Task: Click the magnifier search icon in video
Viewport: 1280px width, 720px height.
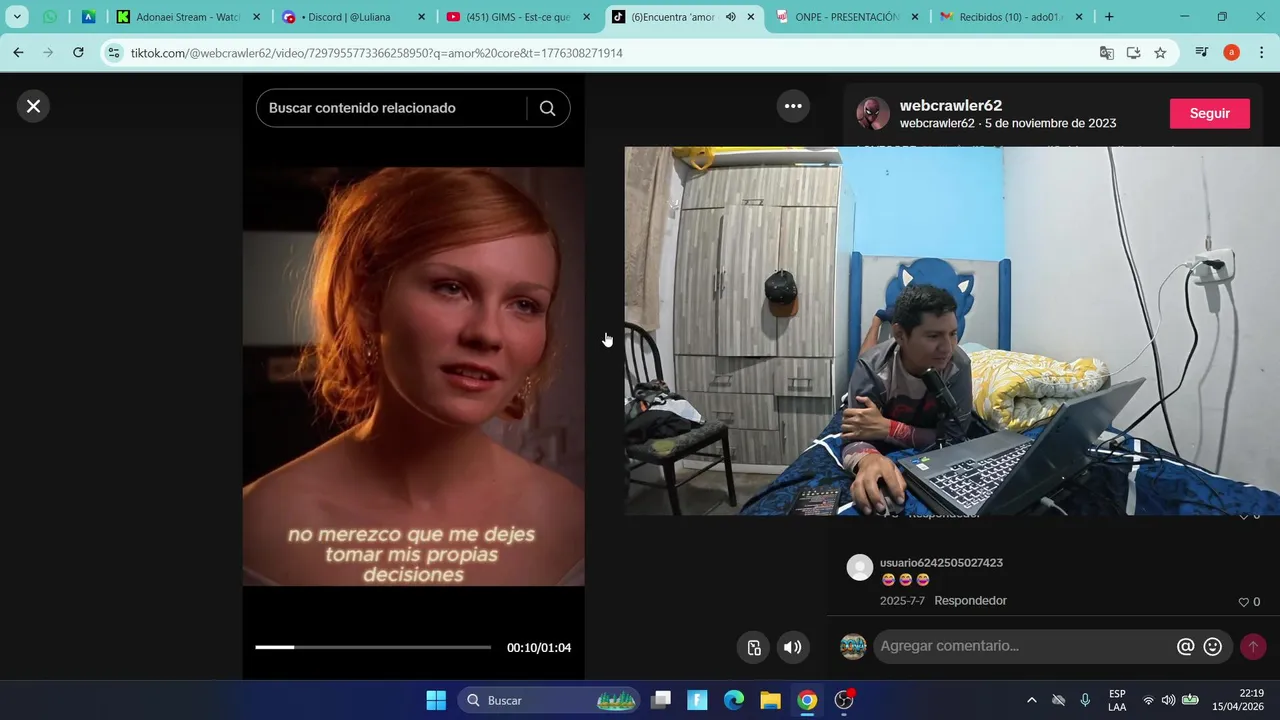Action: (547, 108)
